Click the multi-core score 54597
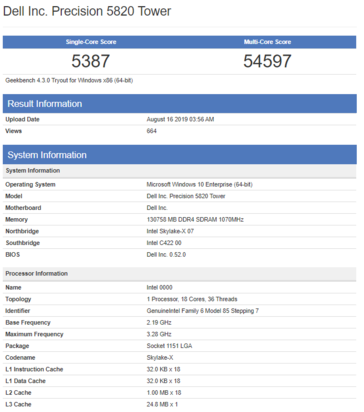Viewport: 364px width, 412px height. pyautogui.click(x=267, y=61)
